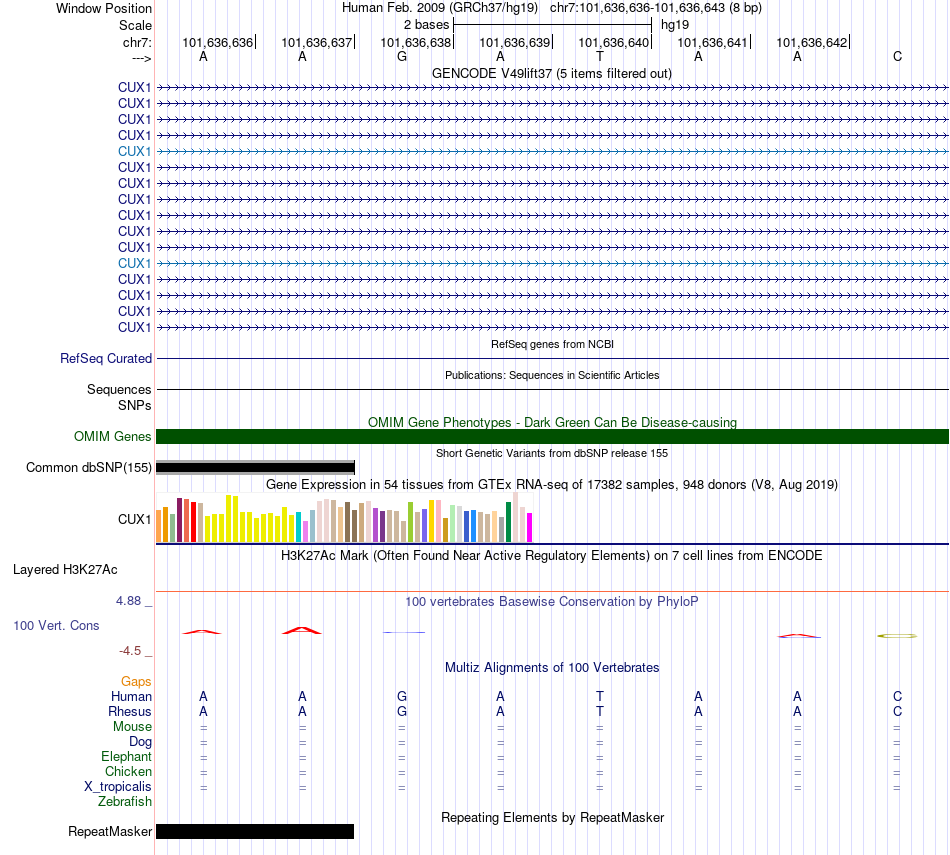
Task: Click the magenta bar in the GTEx chart
Action: (x=530, y=527)
